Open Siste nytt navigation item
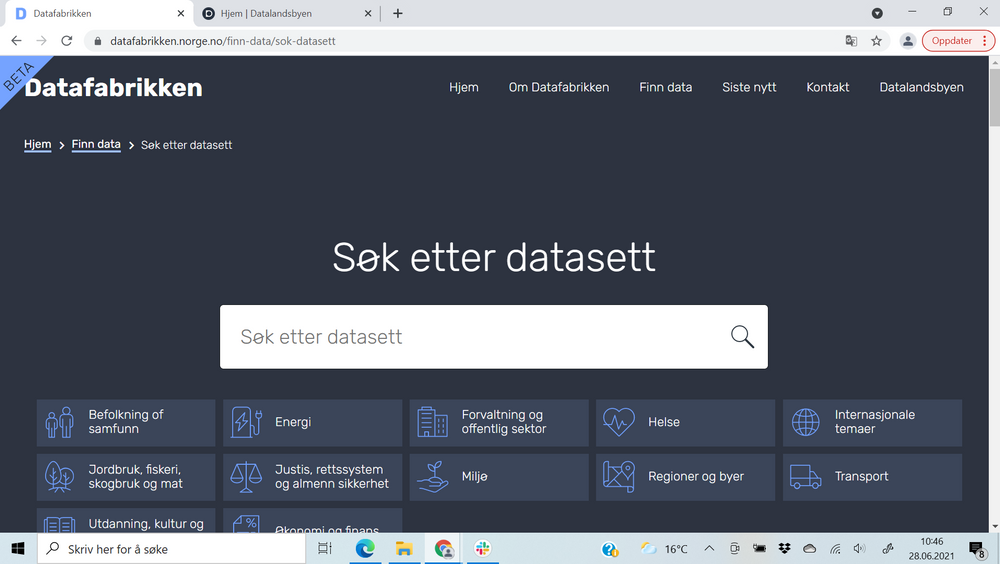 pos(749,87)
